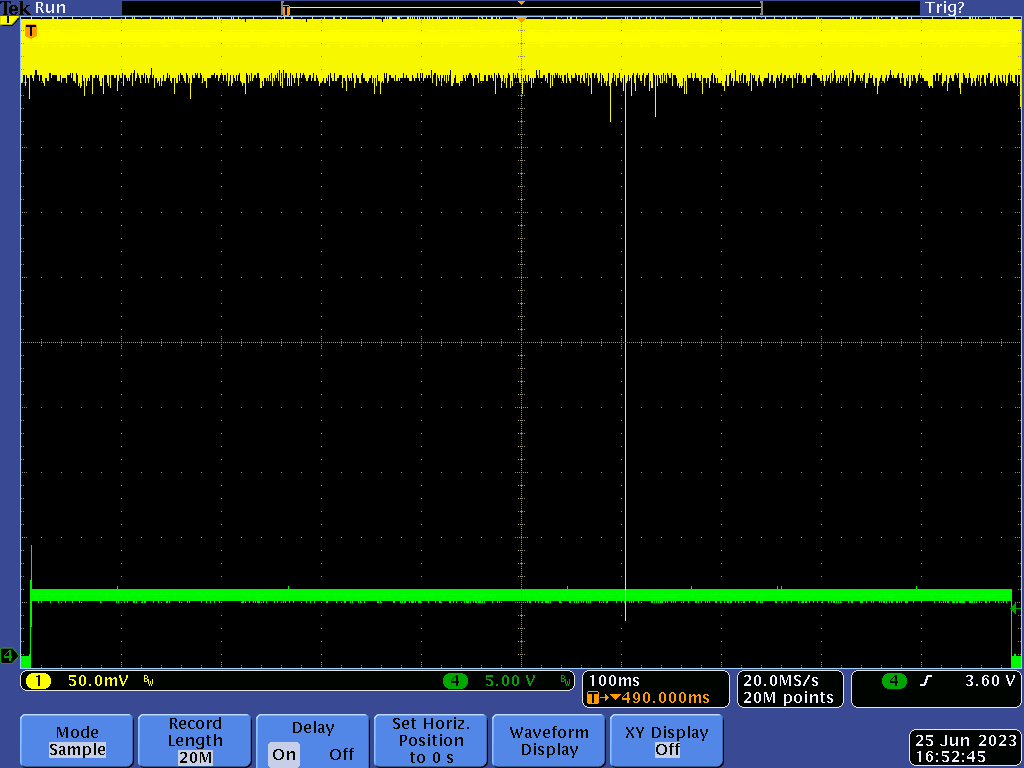Click the yellow channel 1 badge in readout
This screenshot has width=1024, height=768.
tap(38, 681)
